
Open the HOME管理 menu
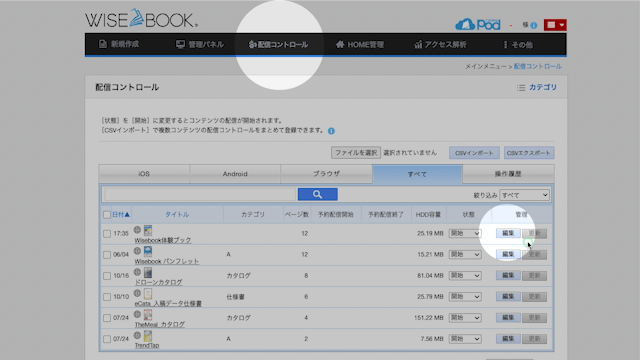(360, 44)
